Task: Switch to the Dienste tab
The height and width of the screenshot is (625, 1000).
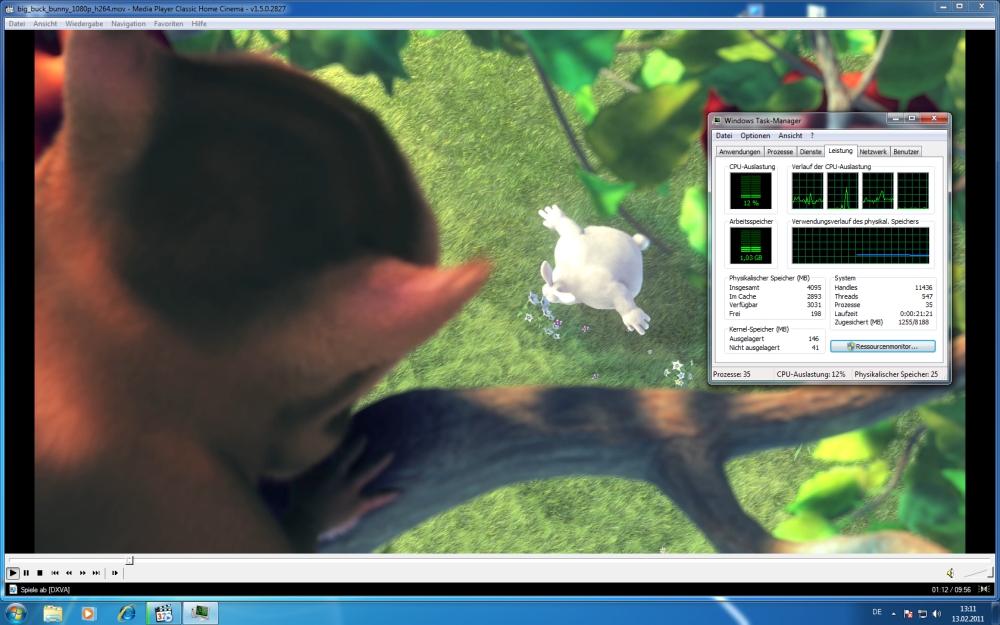Action: 811,152
